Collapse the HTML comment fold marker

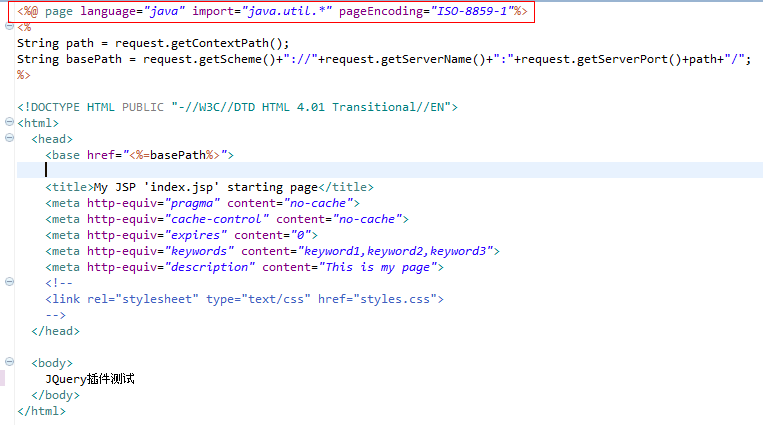tap(9, 281)
